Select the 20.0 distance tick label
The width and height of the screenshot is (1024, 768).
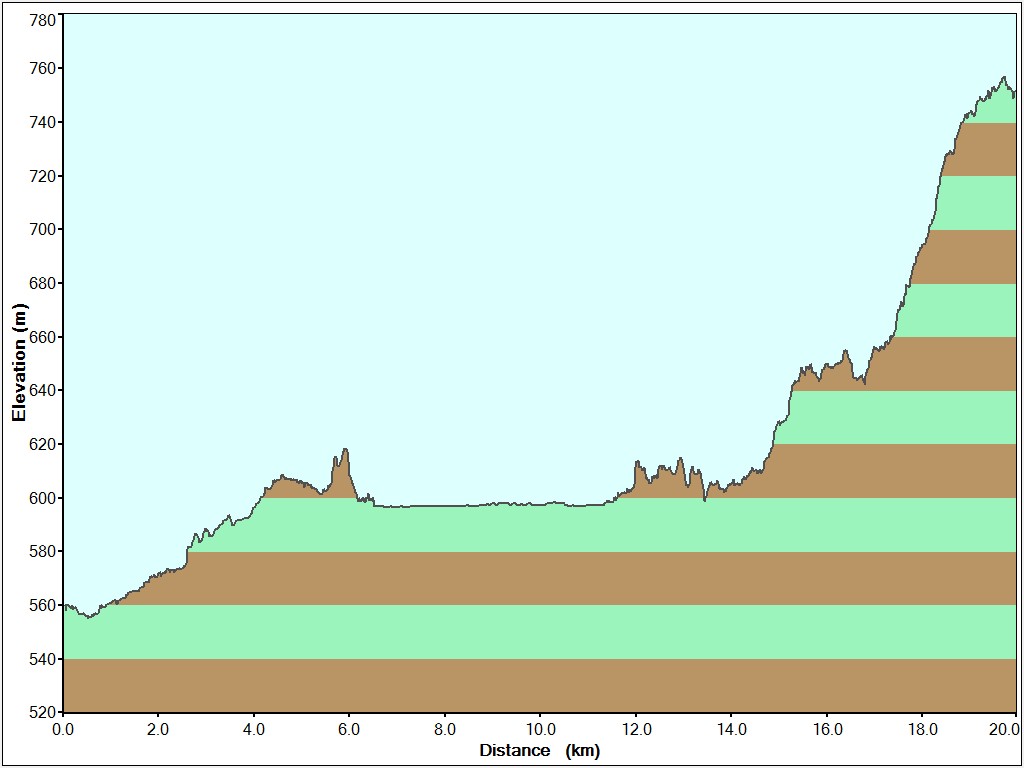point(1000,729)
